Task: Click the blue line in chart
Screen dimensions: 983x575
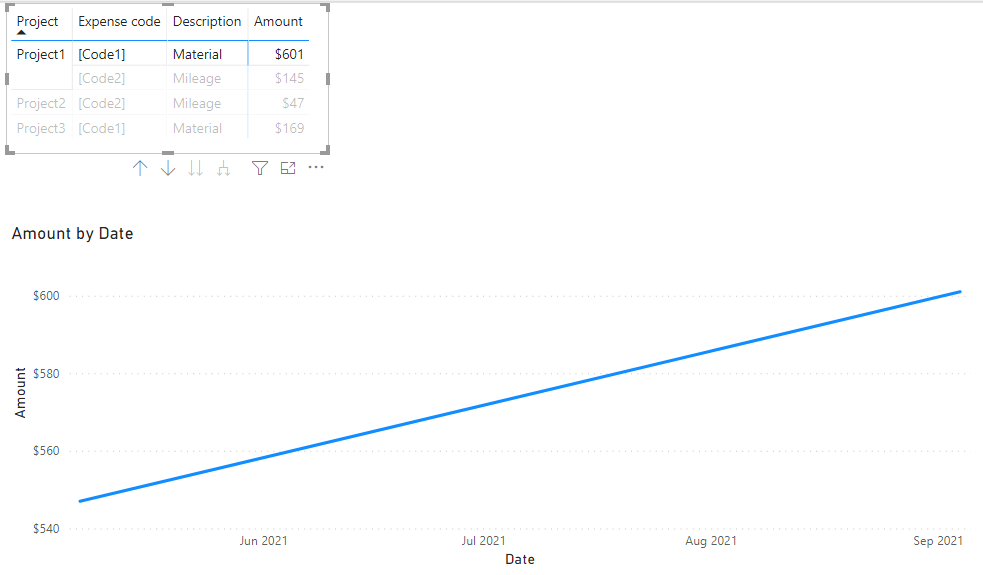Action: (520, 396)
